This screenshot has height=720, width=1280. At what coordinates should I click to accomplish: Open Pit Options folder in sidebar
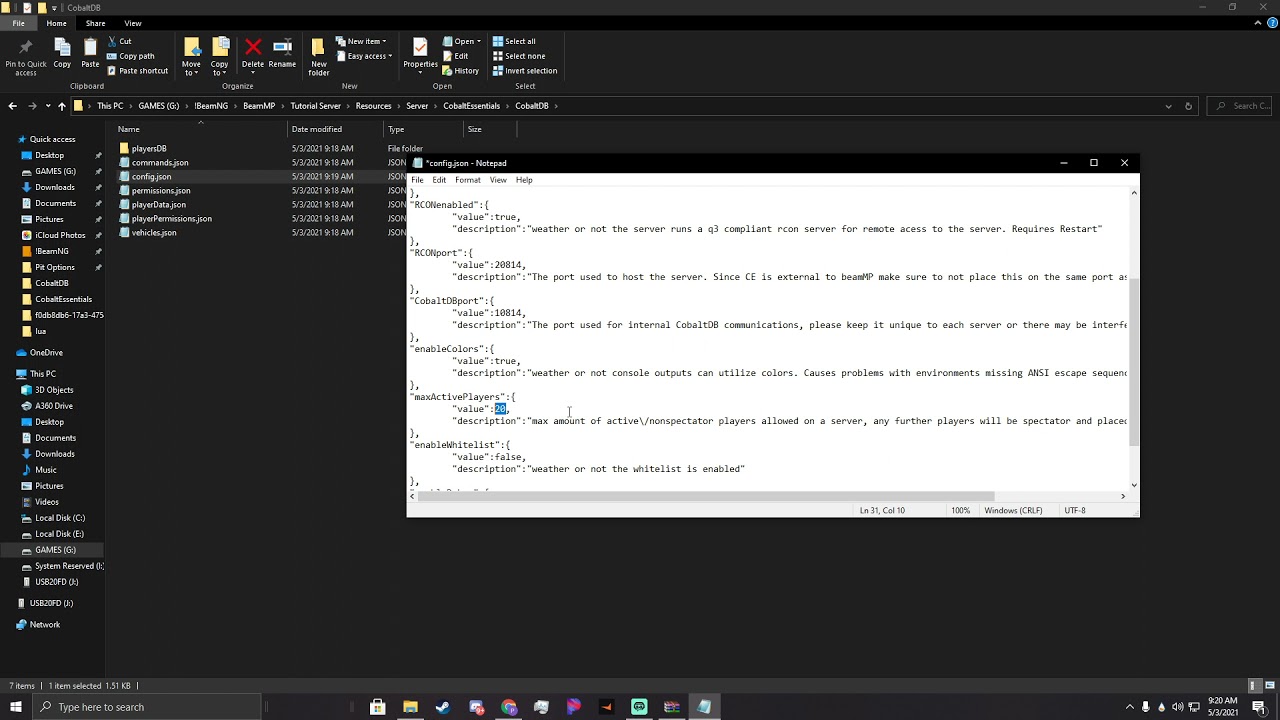coord(54,267)
